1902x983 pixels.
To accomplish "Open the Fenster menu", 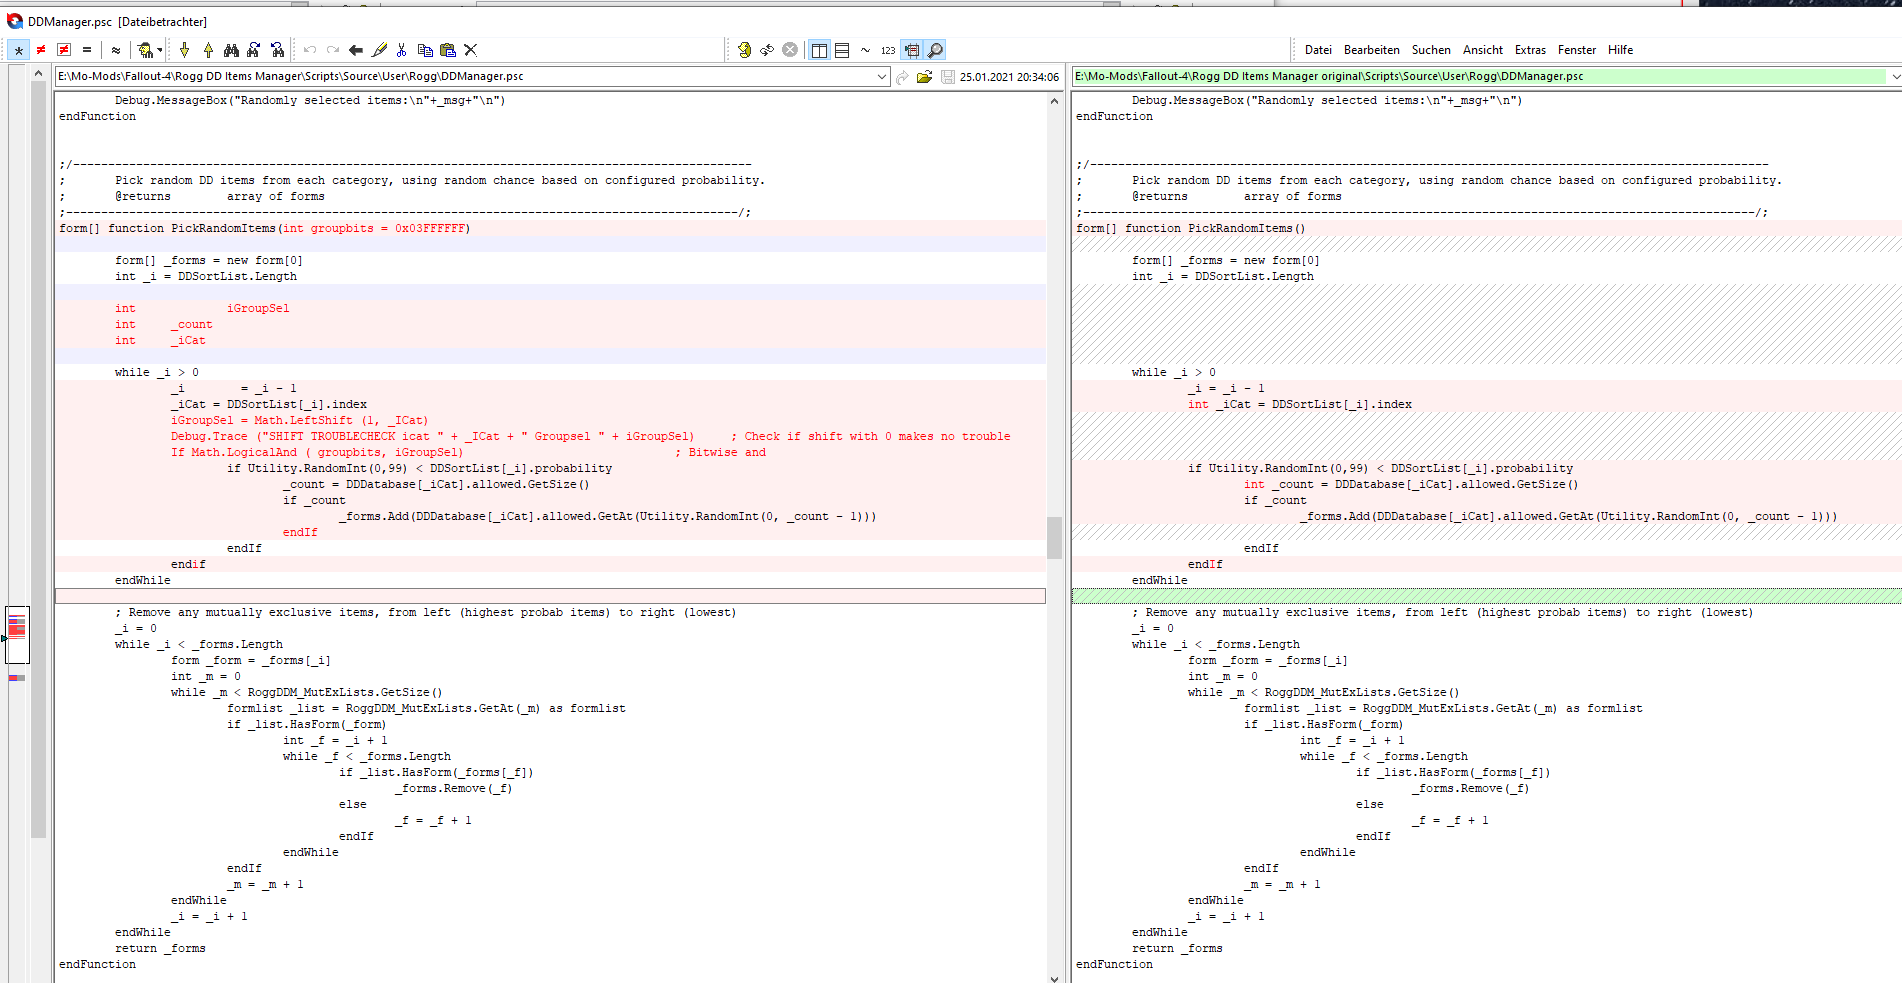I will [x=1577, y=50].
